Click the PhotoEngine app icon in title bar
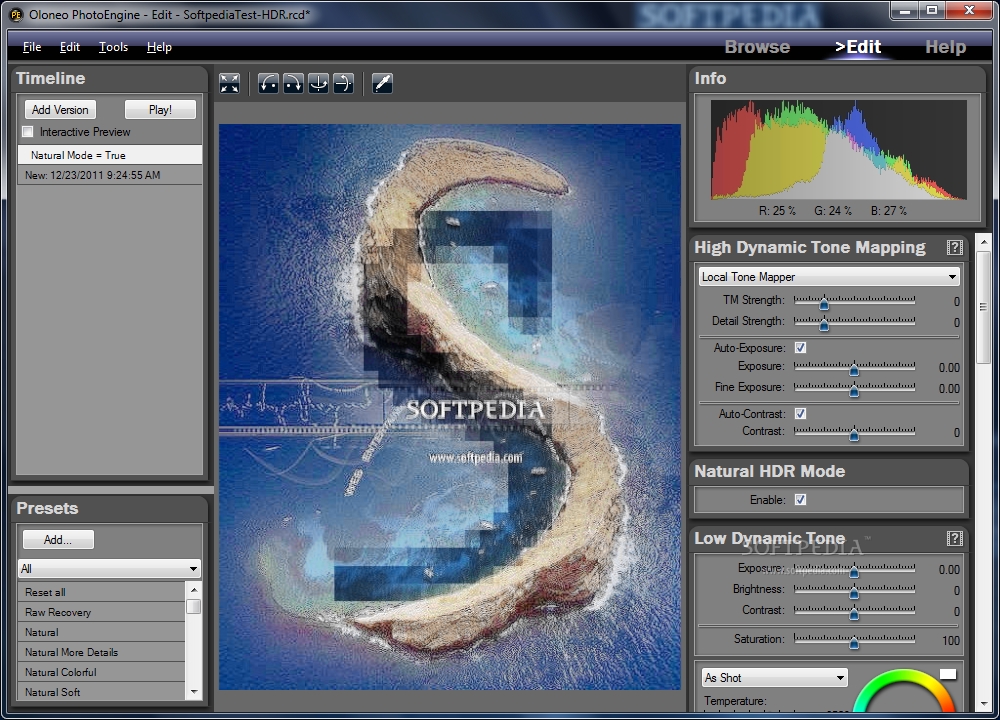The height and width of the screenshot is (720, 1000). pos(15,14)
